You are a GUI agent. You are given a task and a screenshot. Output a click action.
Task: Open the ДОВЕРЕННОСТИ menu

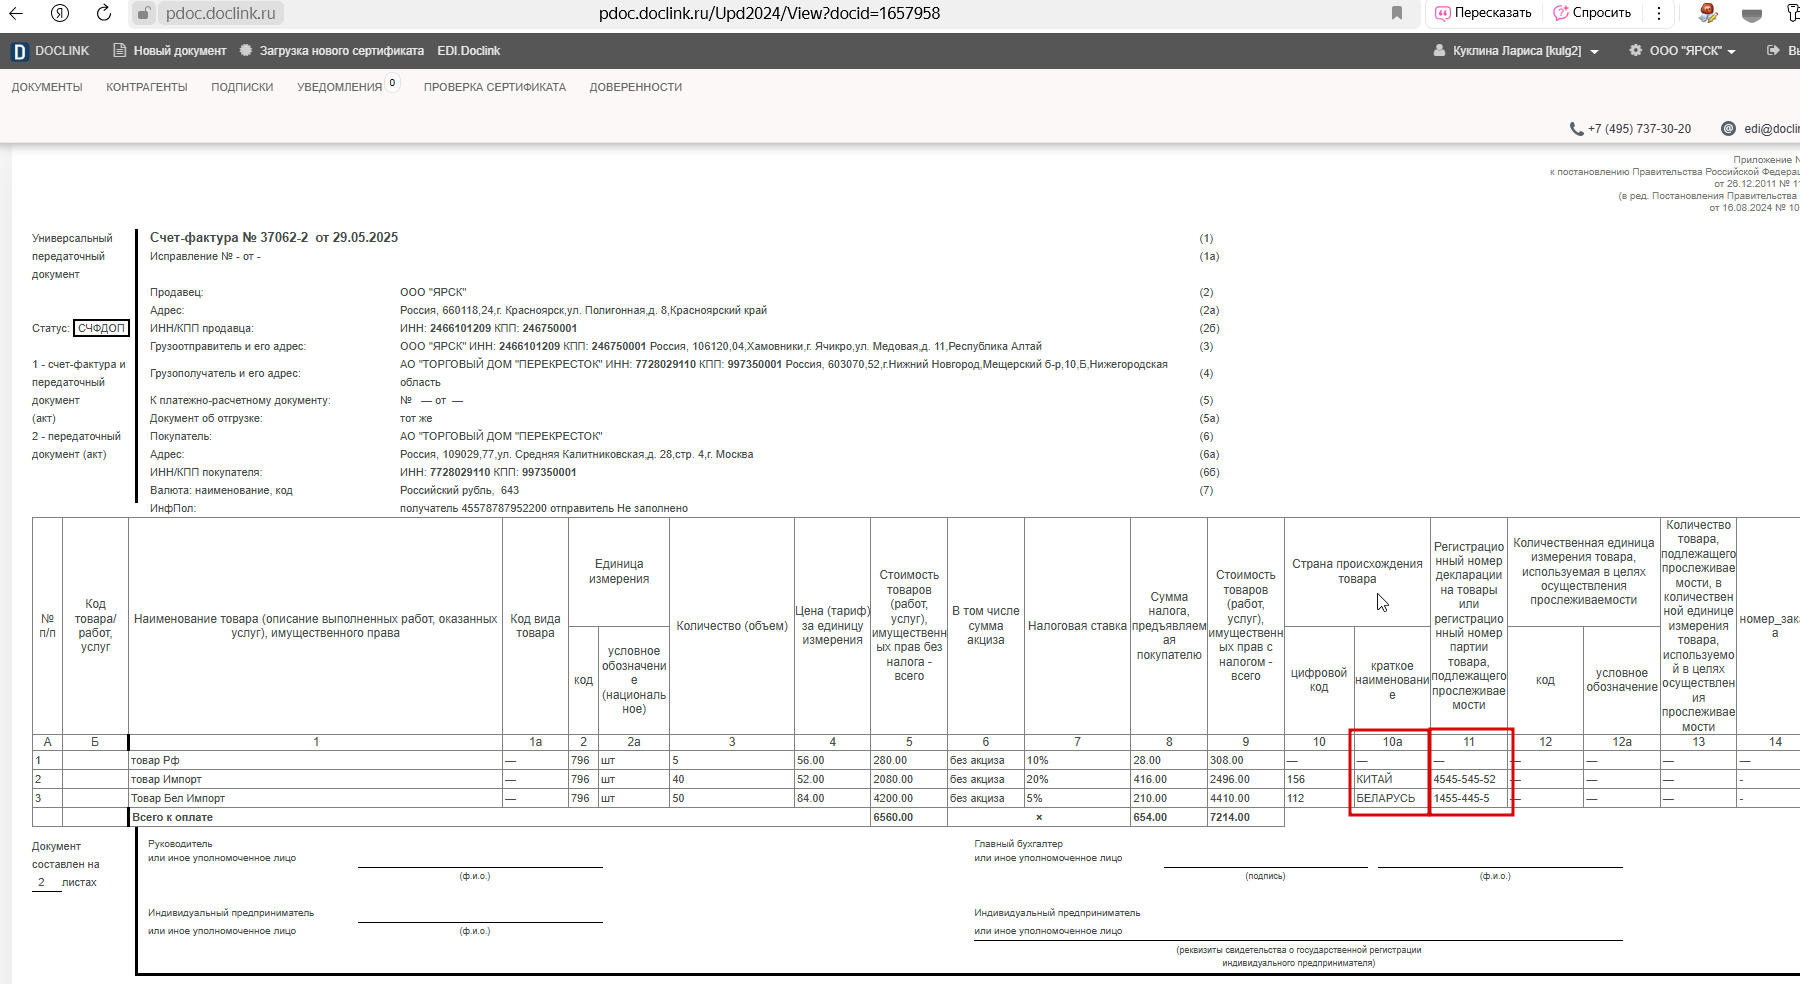pyautogui.click(x=636, y=87)
